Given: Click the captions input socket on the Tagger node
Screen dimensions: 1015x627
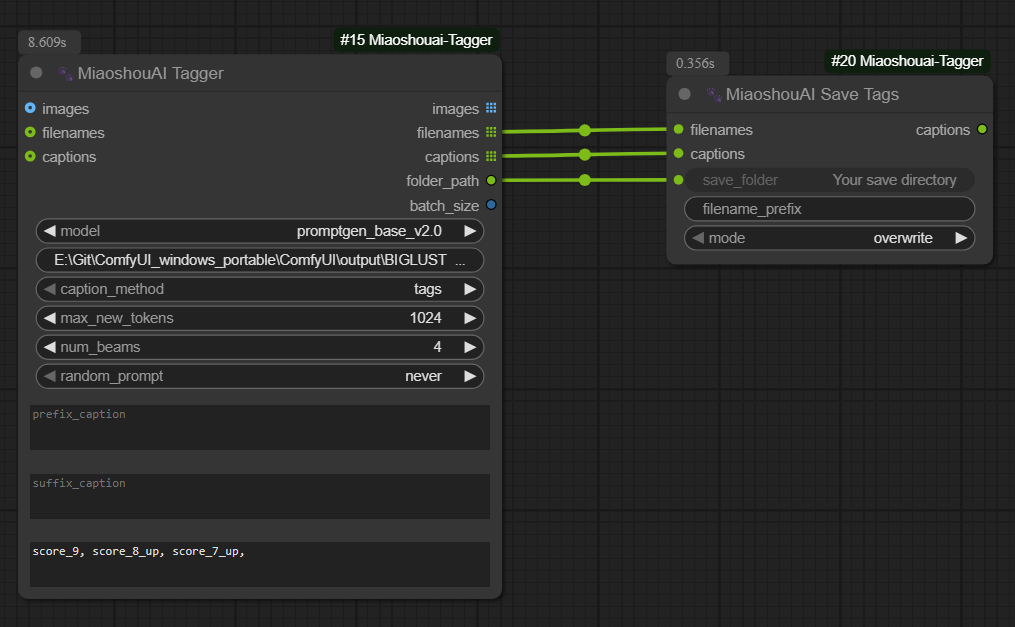Looking at the screenshot, I should tap(30, 156).
